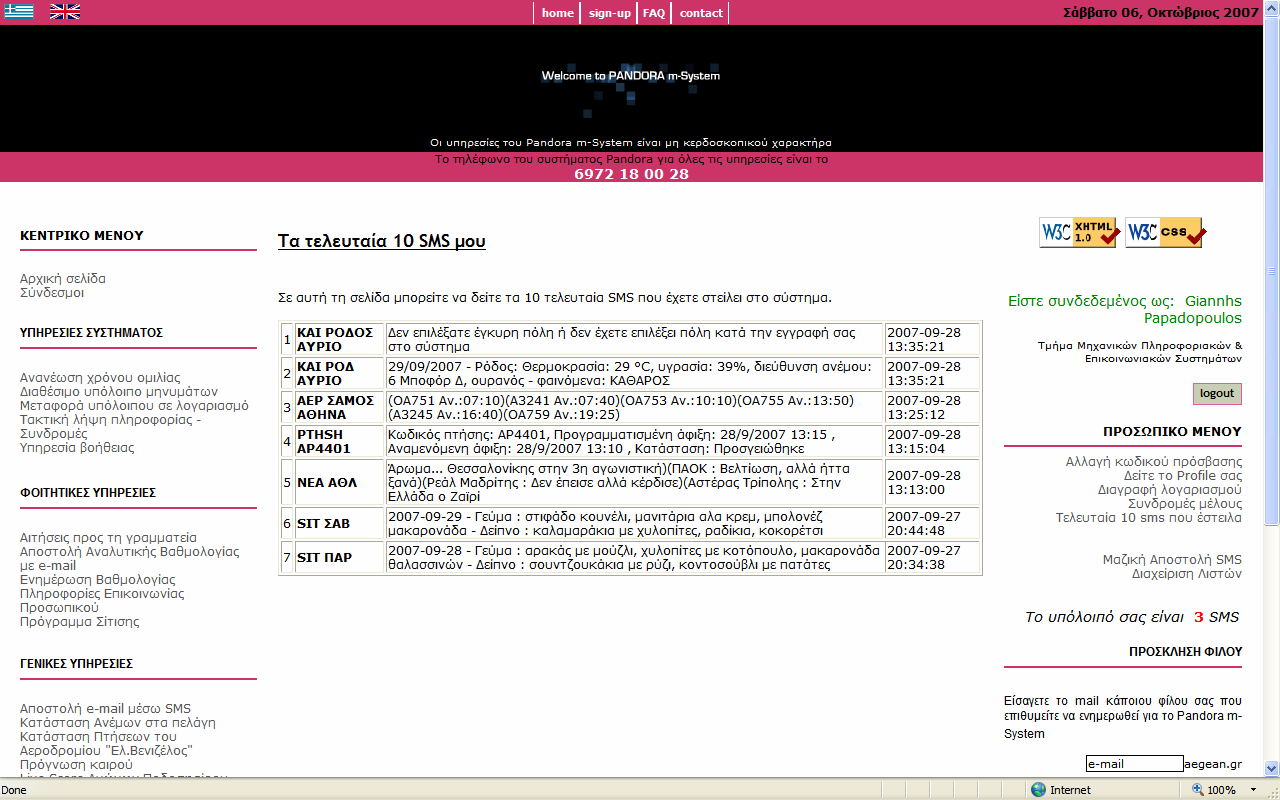Screen dimensions: 1280x800
Task: Open Μαζική Αποστολή SMS link
Action: 1172,559
